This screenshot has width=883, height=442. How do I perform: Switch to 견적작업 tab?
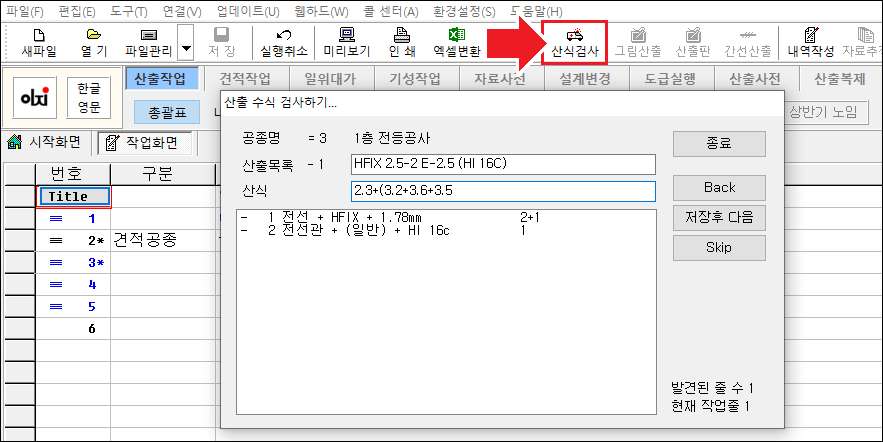click(245, 79)
